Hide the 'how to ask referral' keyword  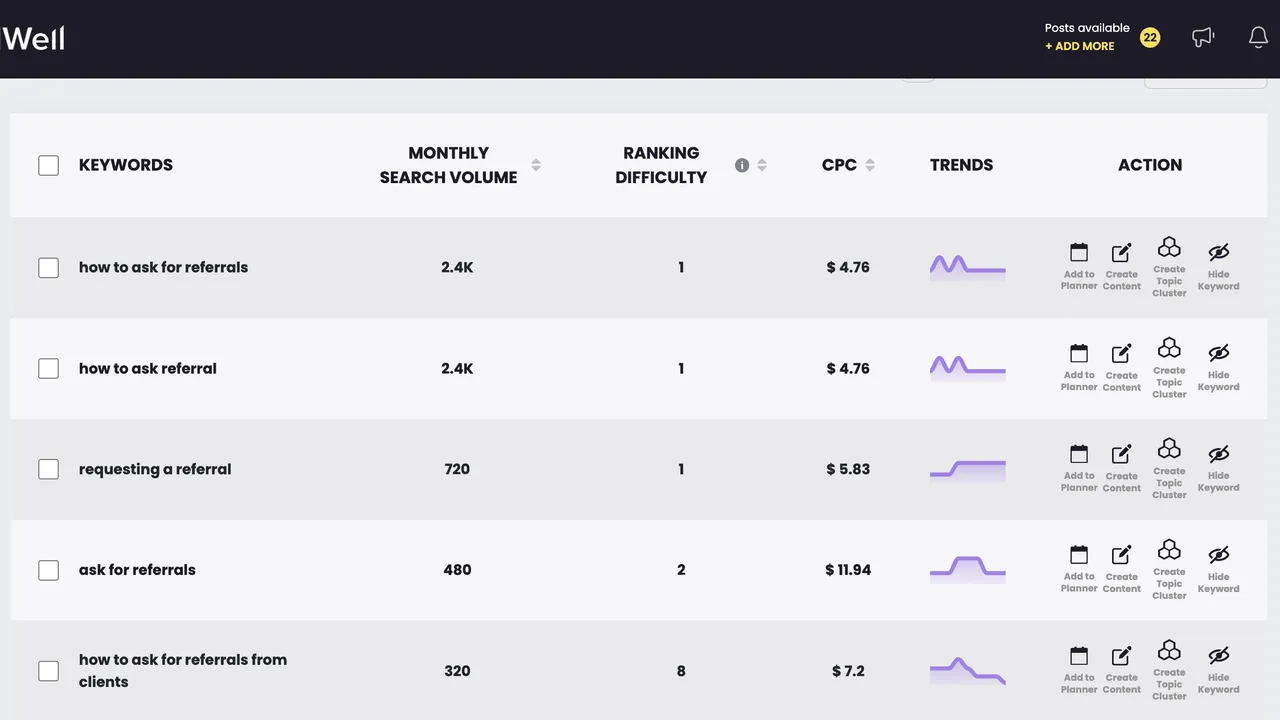point(1218,367)
